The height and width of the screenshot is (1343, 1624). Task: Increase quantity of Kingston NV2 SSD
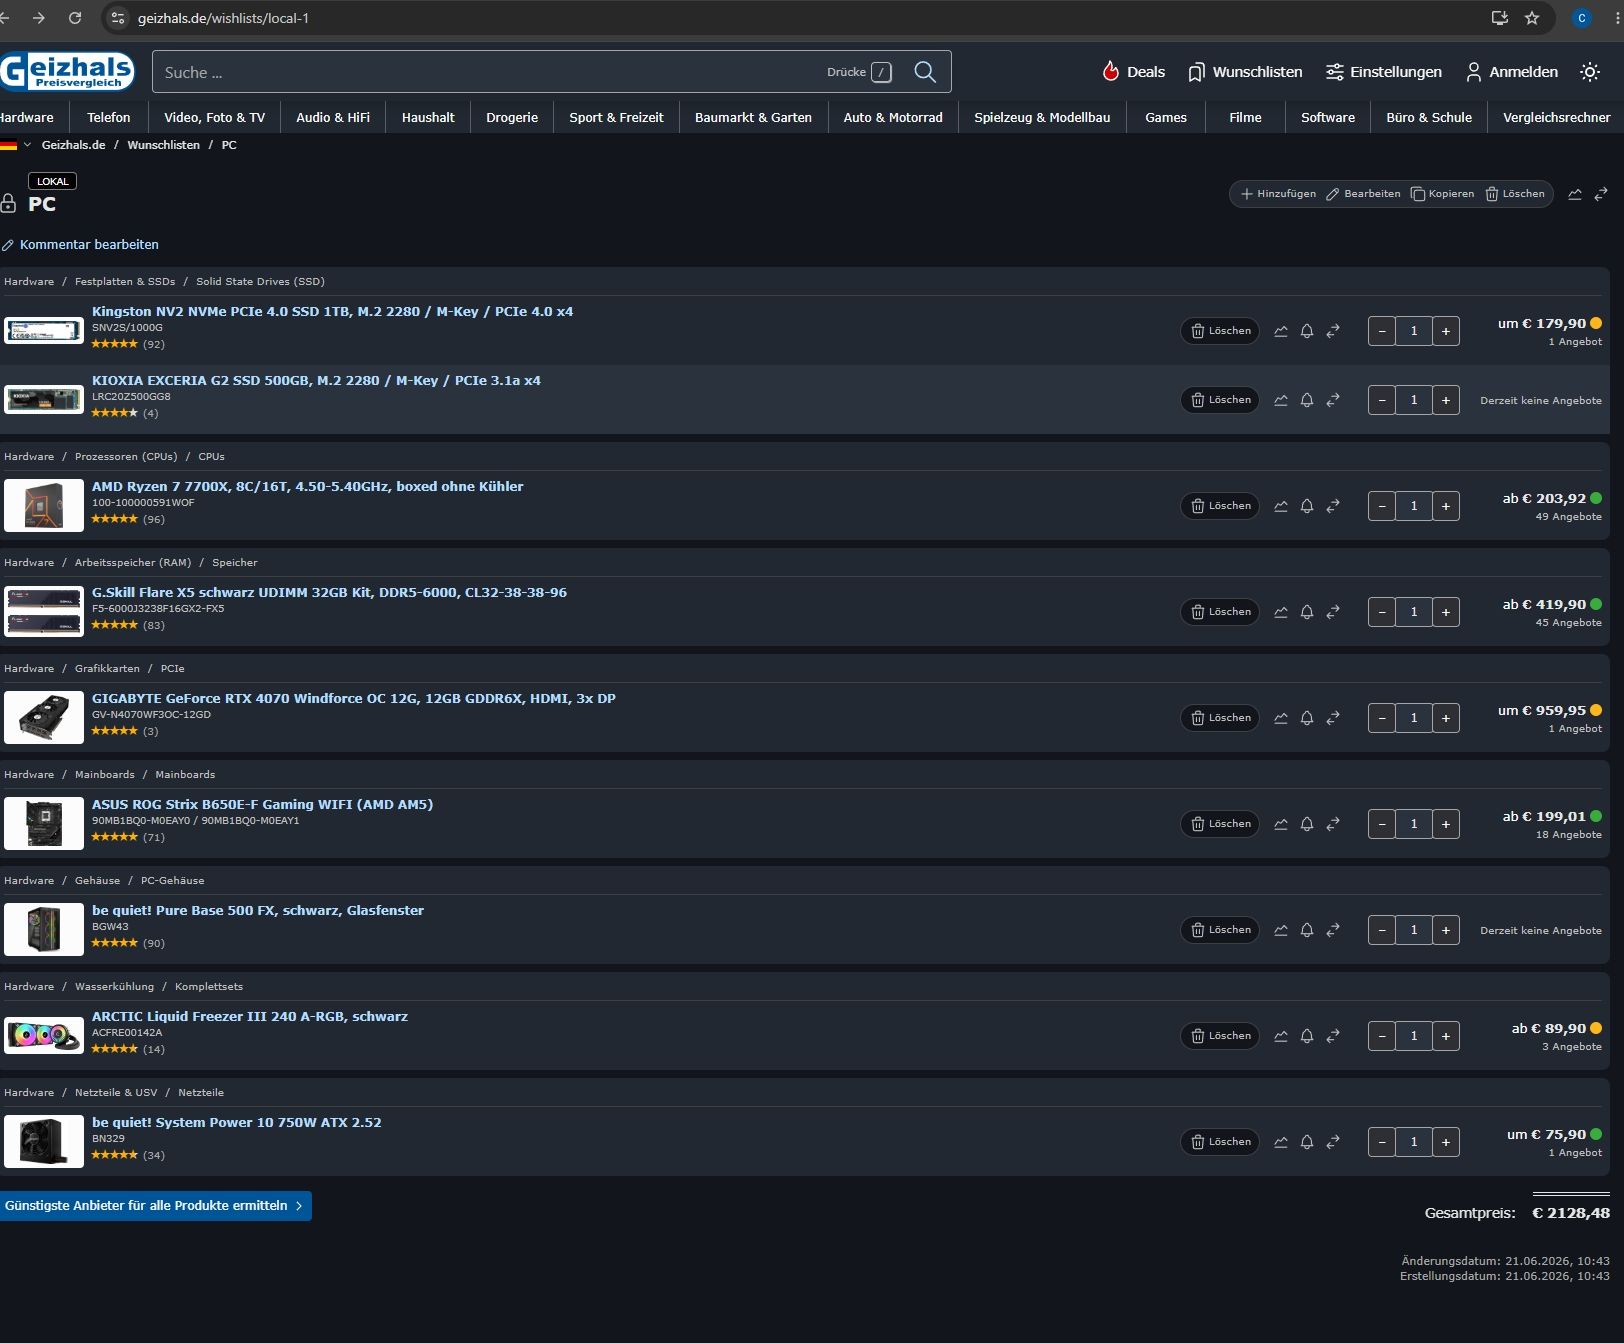1446,331
